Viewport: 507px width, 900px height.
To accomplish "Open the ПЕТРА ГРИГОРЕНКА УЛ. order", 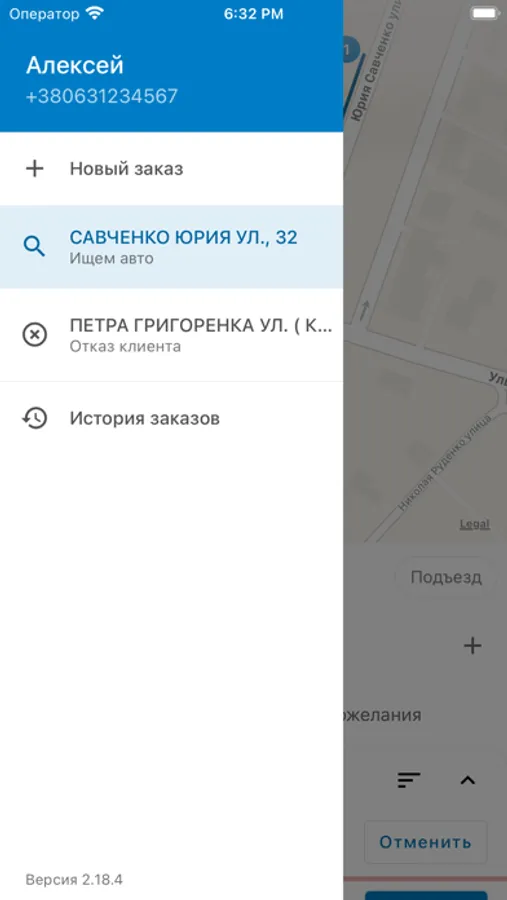I will [x=172, y=334].
